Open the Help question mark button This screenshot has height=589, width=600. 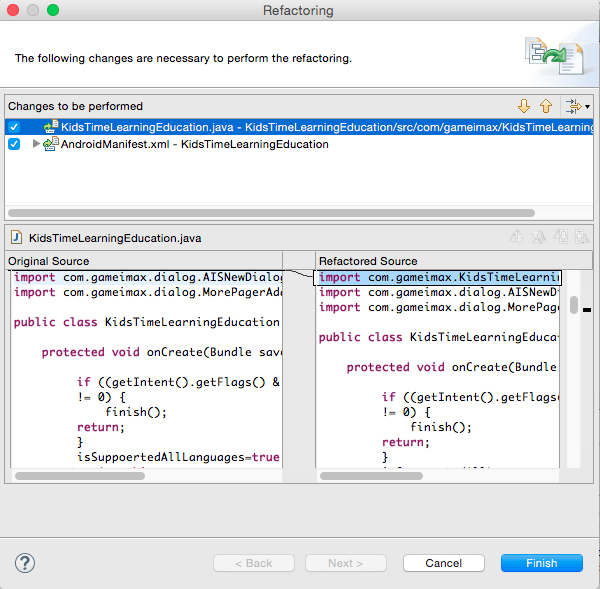coord(25,563)
